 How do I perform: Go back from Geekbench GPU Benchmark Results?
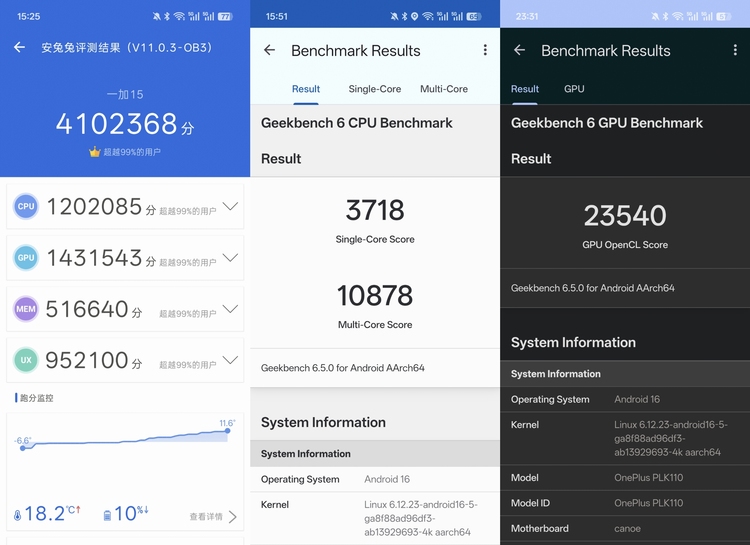point(519,50)
